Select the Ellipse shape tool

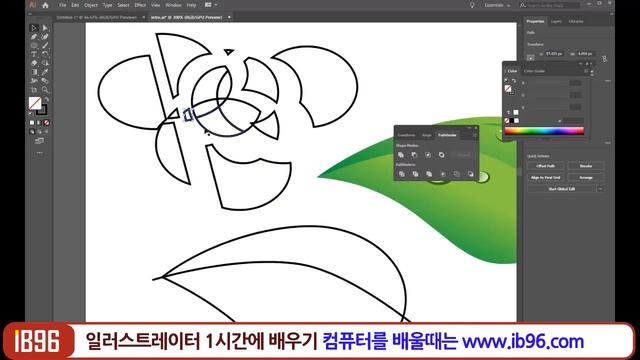point(34,46)
